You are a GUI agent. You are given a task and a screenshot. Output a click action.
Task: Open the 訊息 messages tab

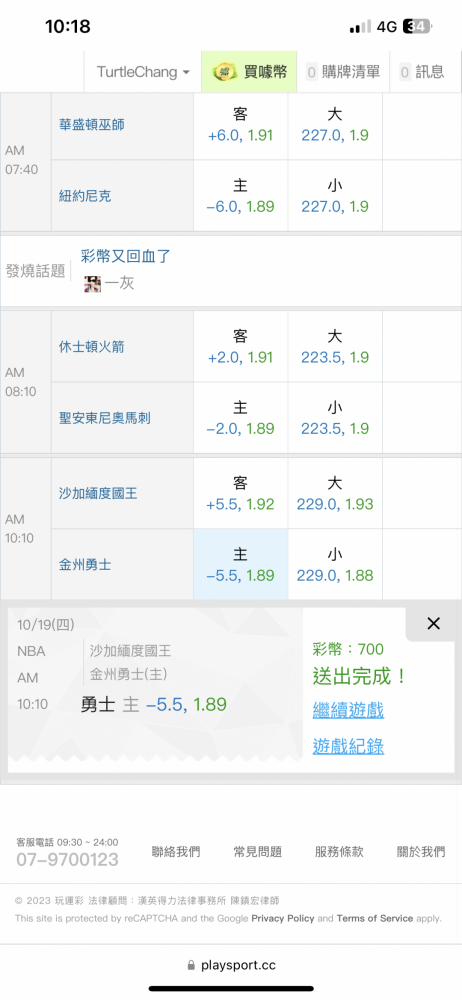point(422,72)
